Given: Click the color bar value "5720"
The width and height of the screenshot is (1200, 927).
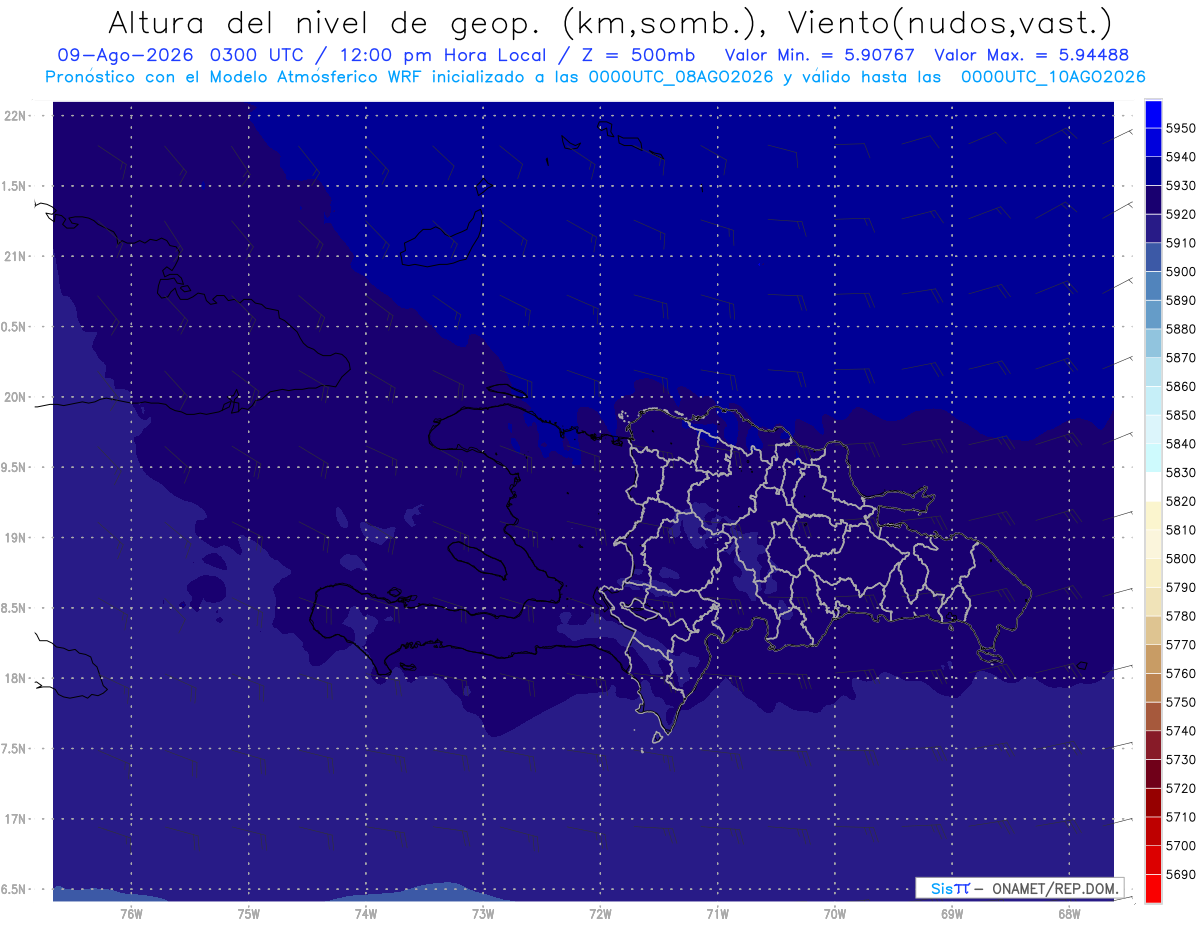Looking at the screenshot, I should pos(1180,789).
